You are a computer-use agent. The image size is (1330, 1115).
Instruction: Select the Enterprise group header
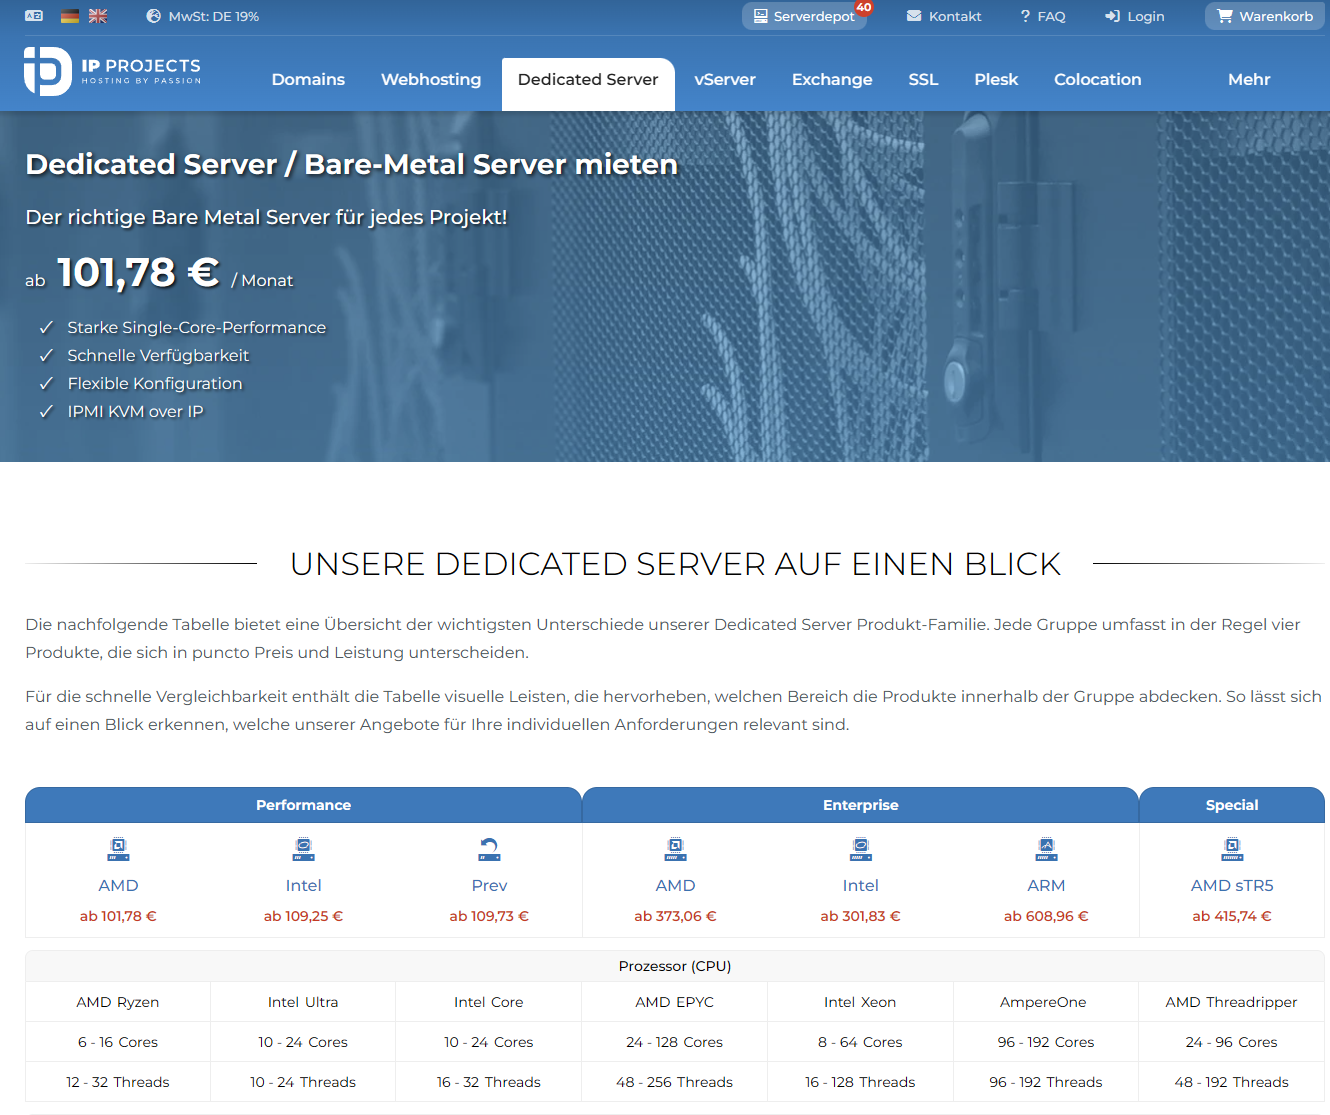pos(860,805)
